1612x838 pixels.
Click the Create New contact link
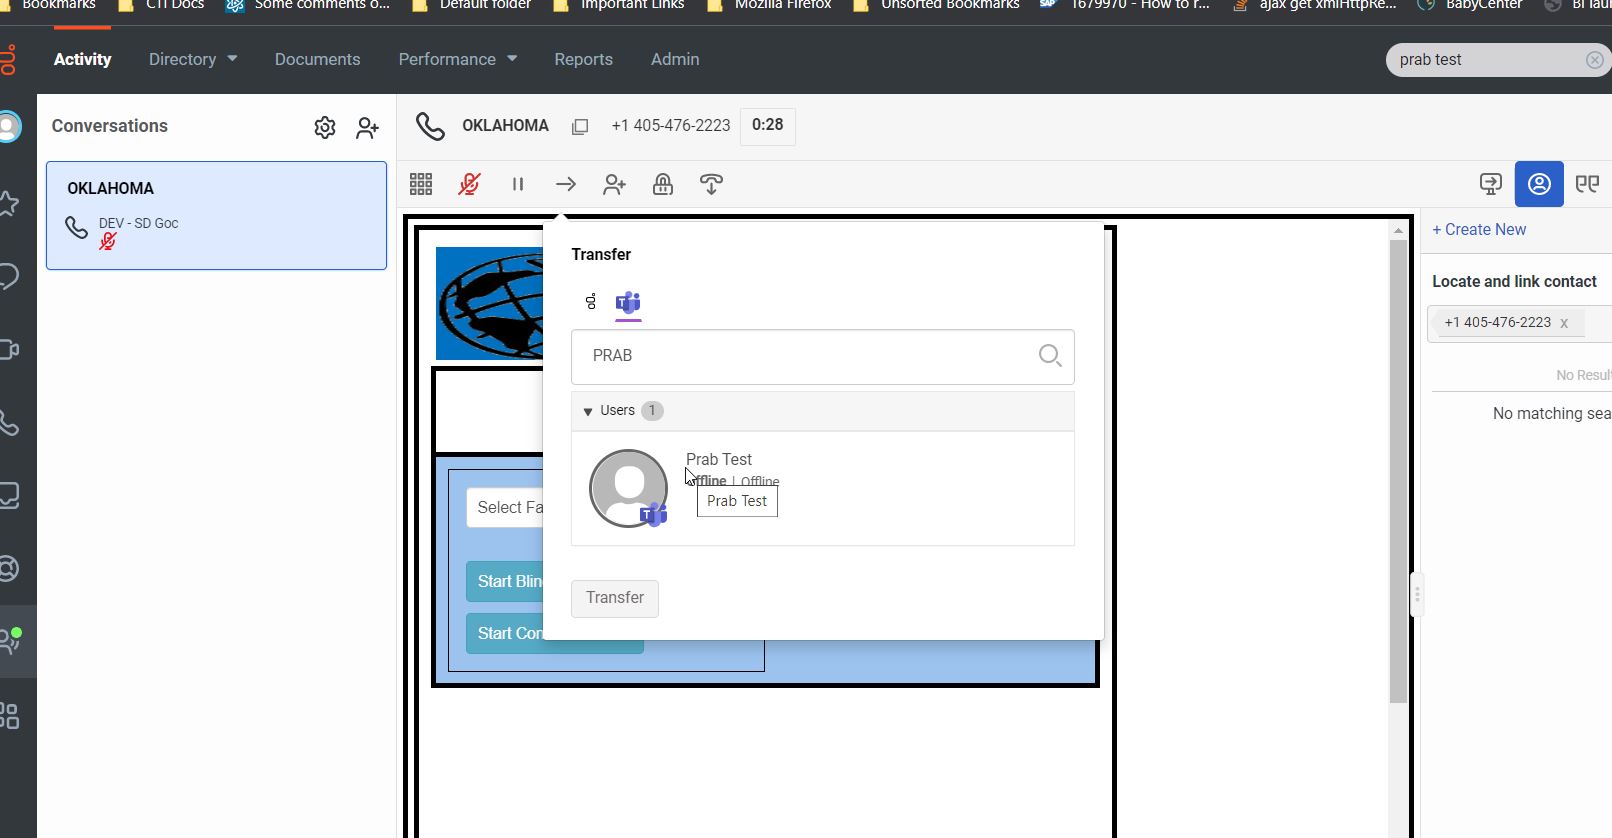coord(1479,229)
